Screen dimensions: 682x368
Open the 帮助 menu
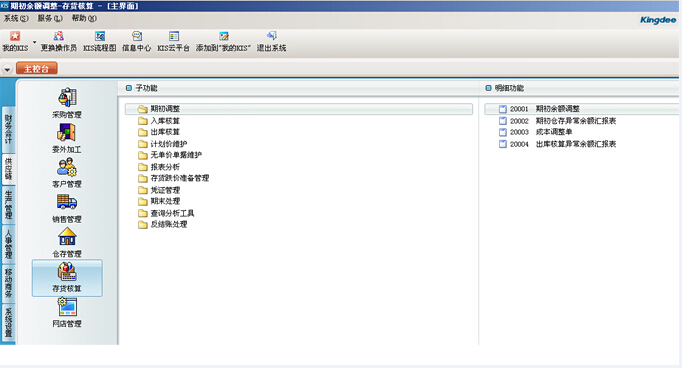pos(84,18)
